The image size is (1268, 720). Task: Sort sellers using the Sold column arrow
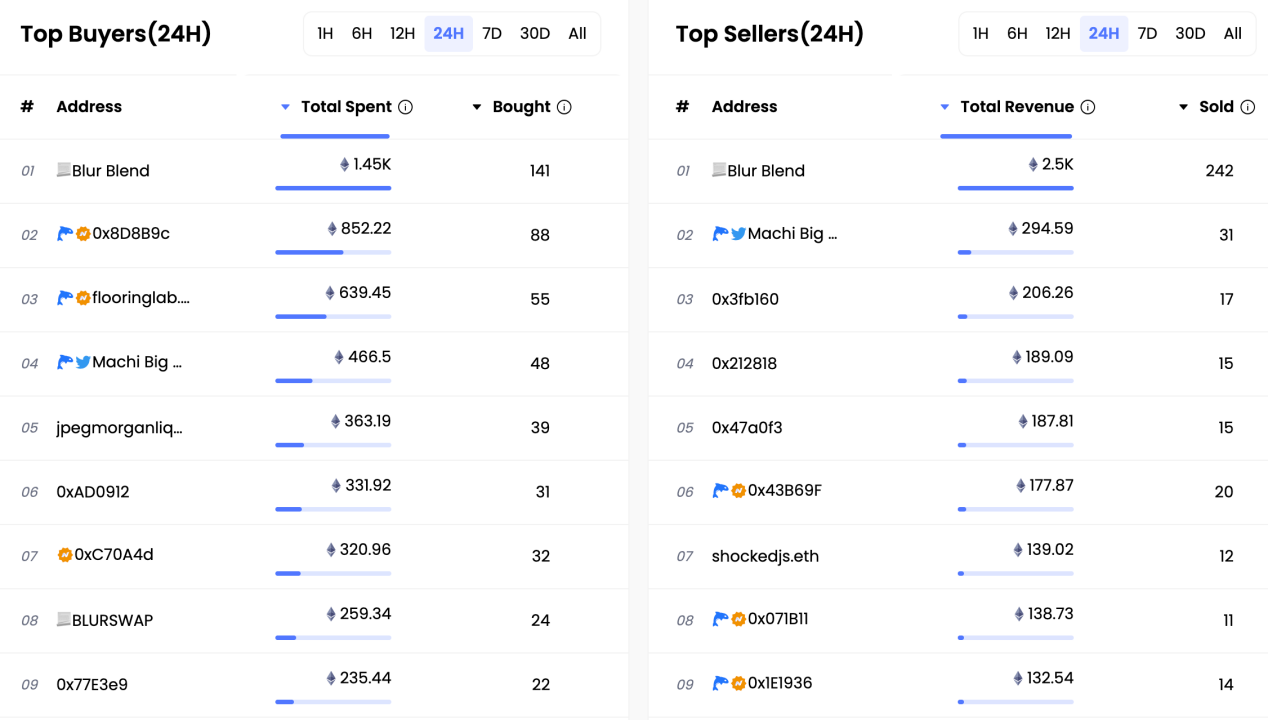(x=1184, y=107)
